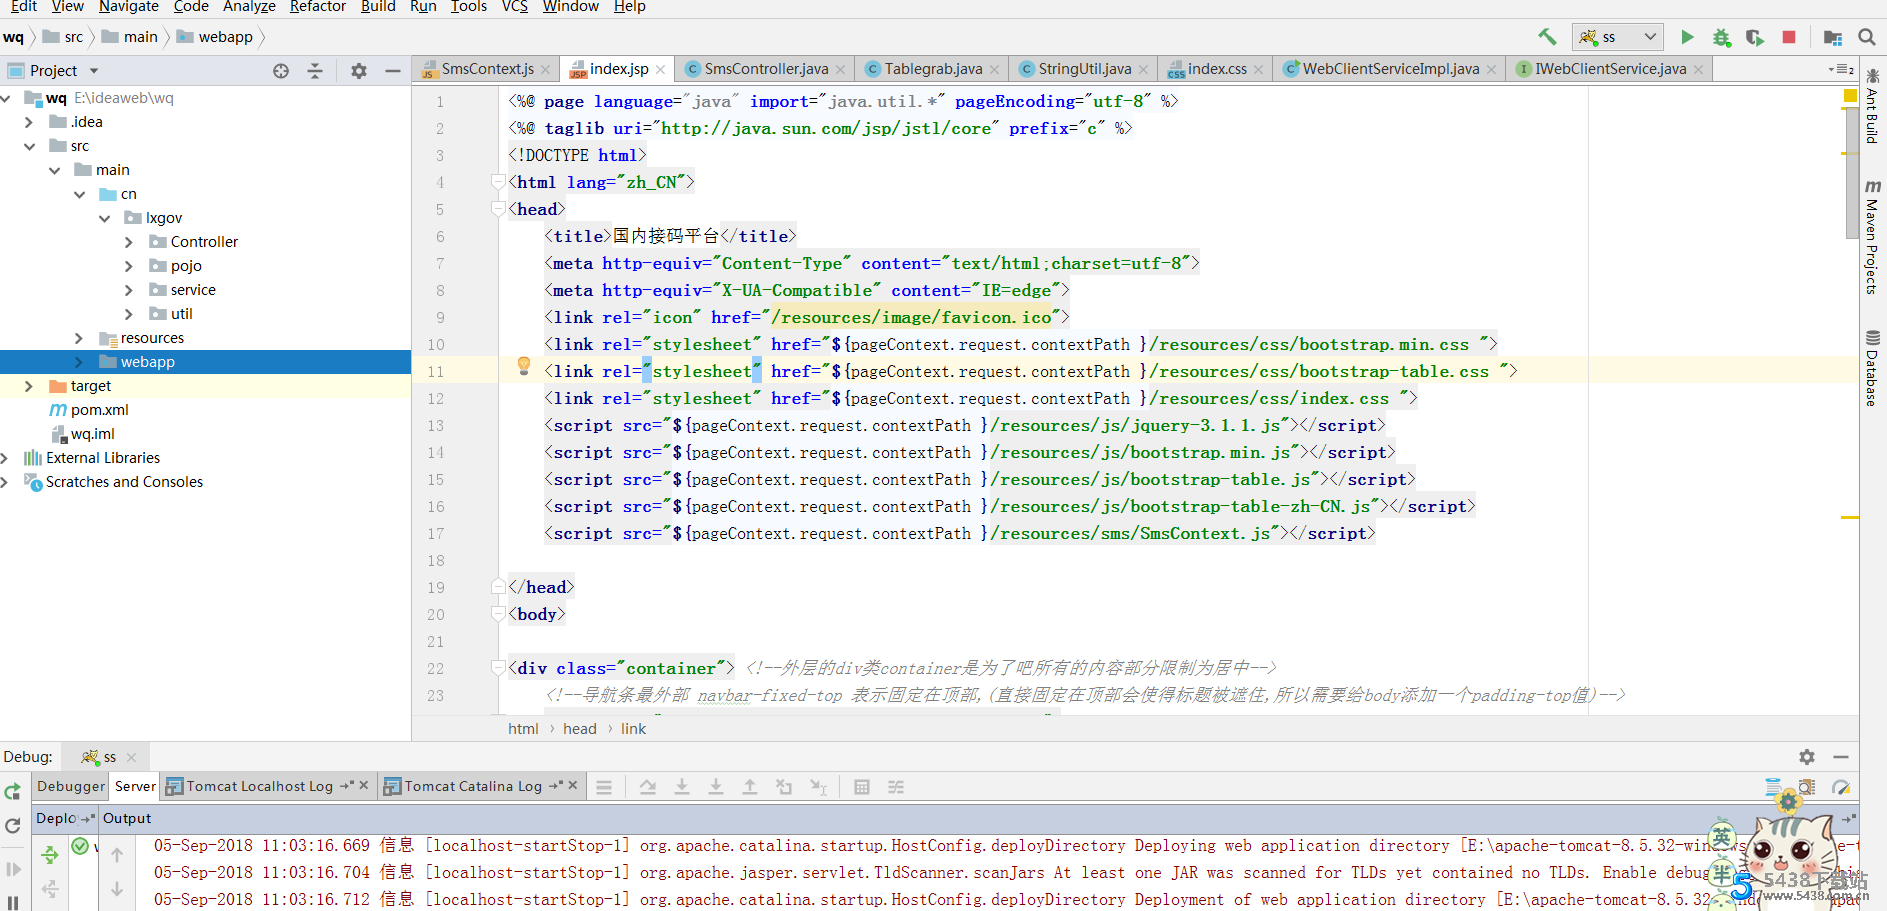1887x911 pixels.
Task: Click the yellow intention lightbulb on line 11
Action: coord(523,367)
